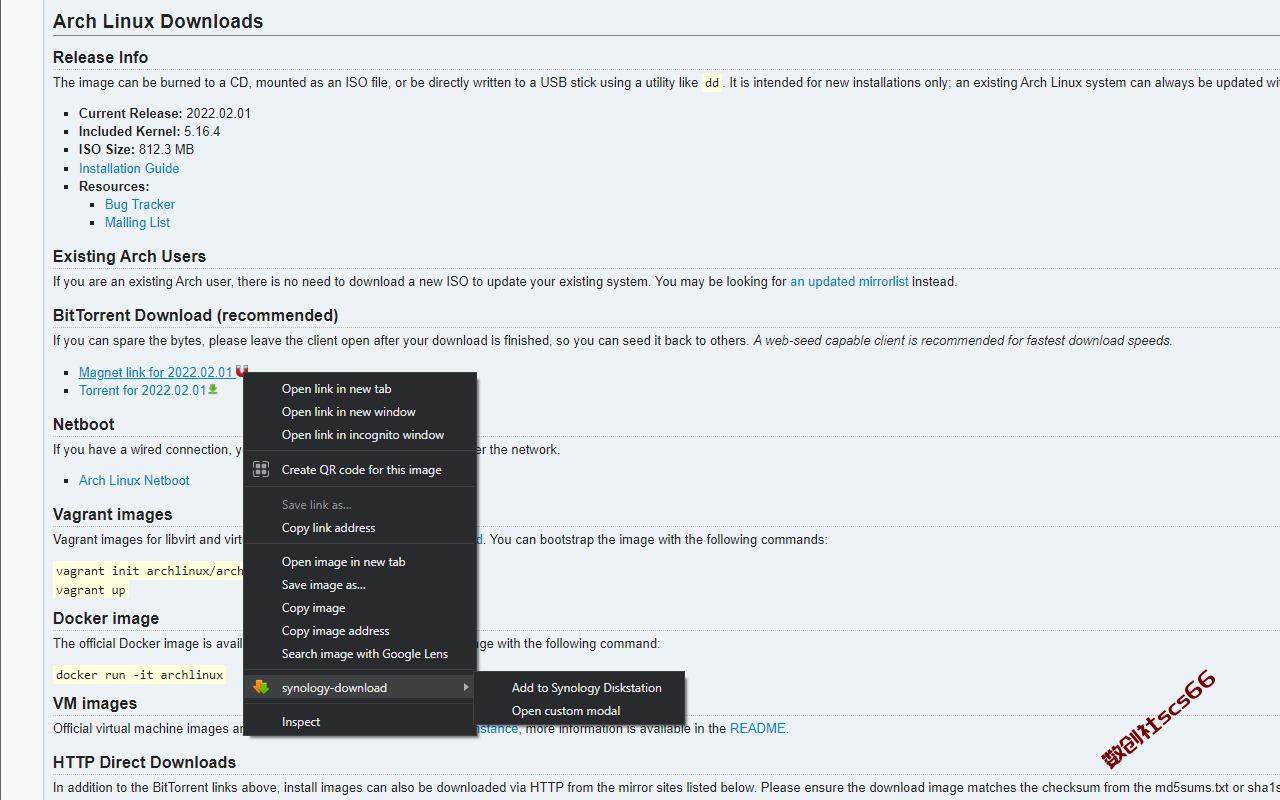
Task: Click the 'dd' inline code text
Action: point(712,83)
